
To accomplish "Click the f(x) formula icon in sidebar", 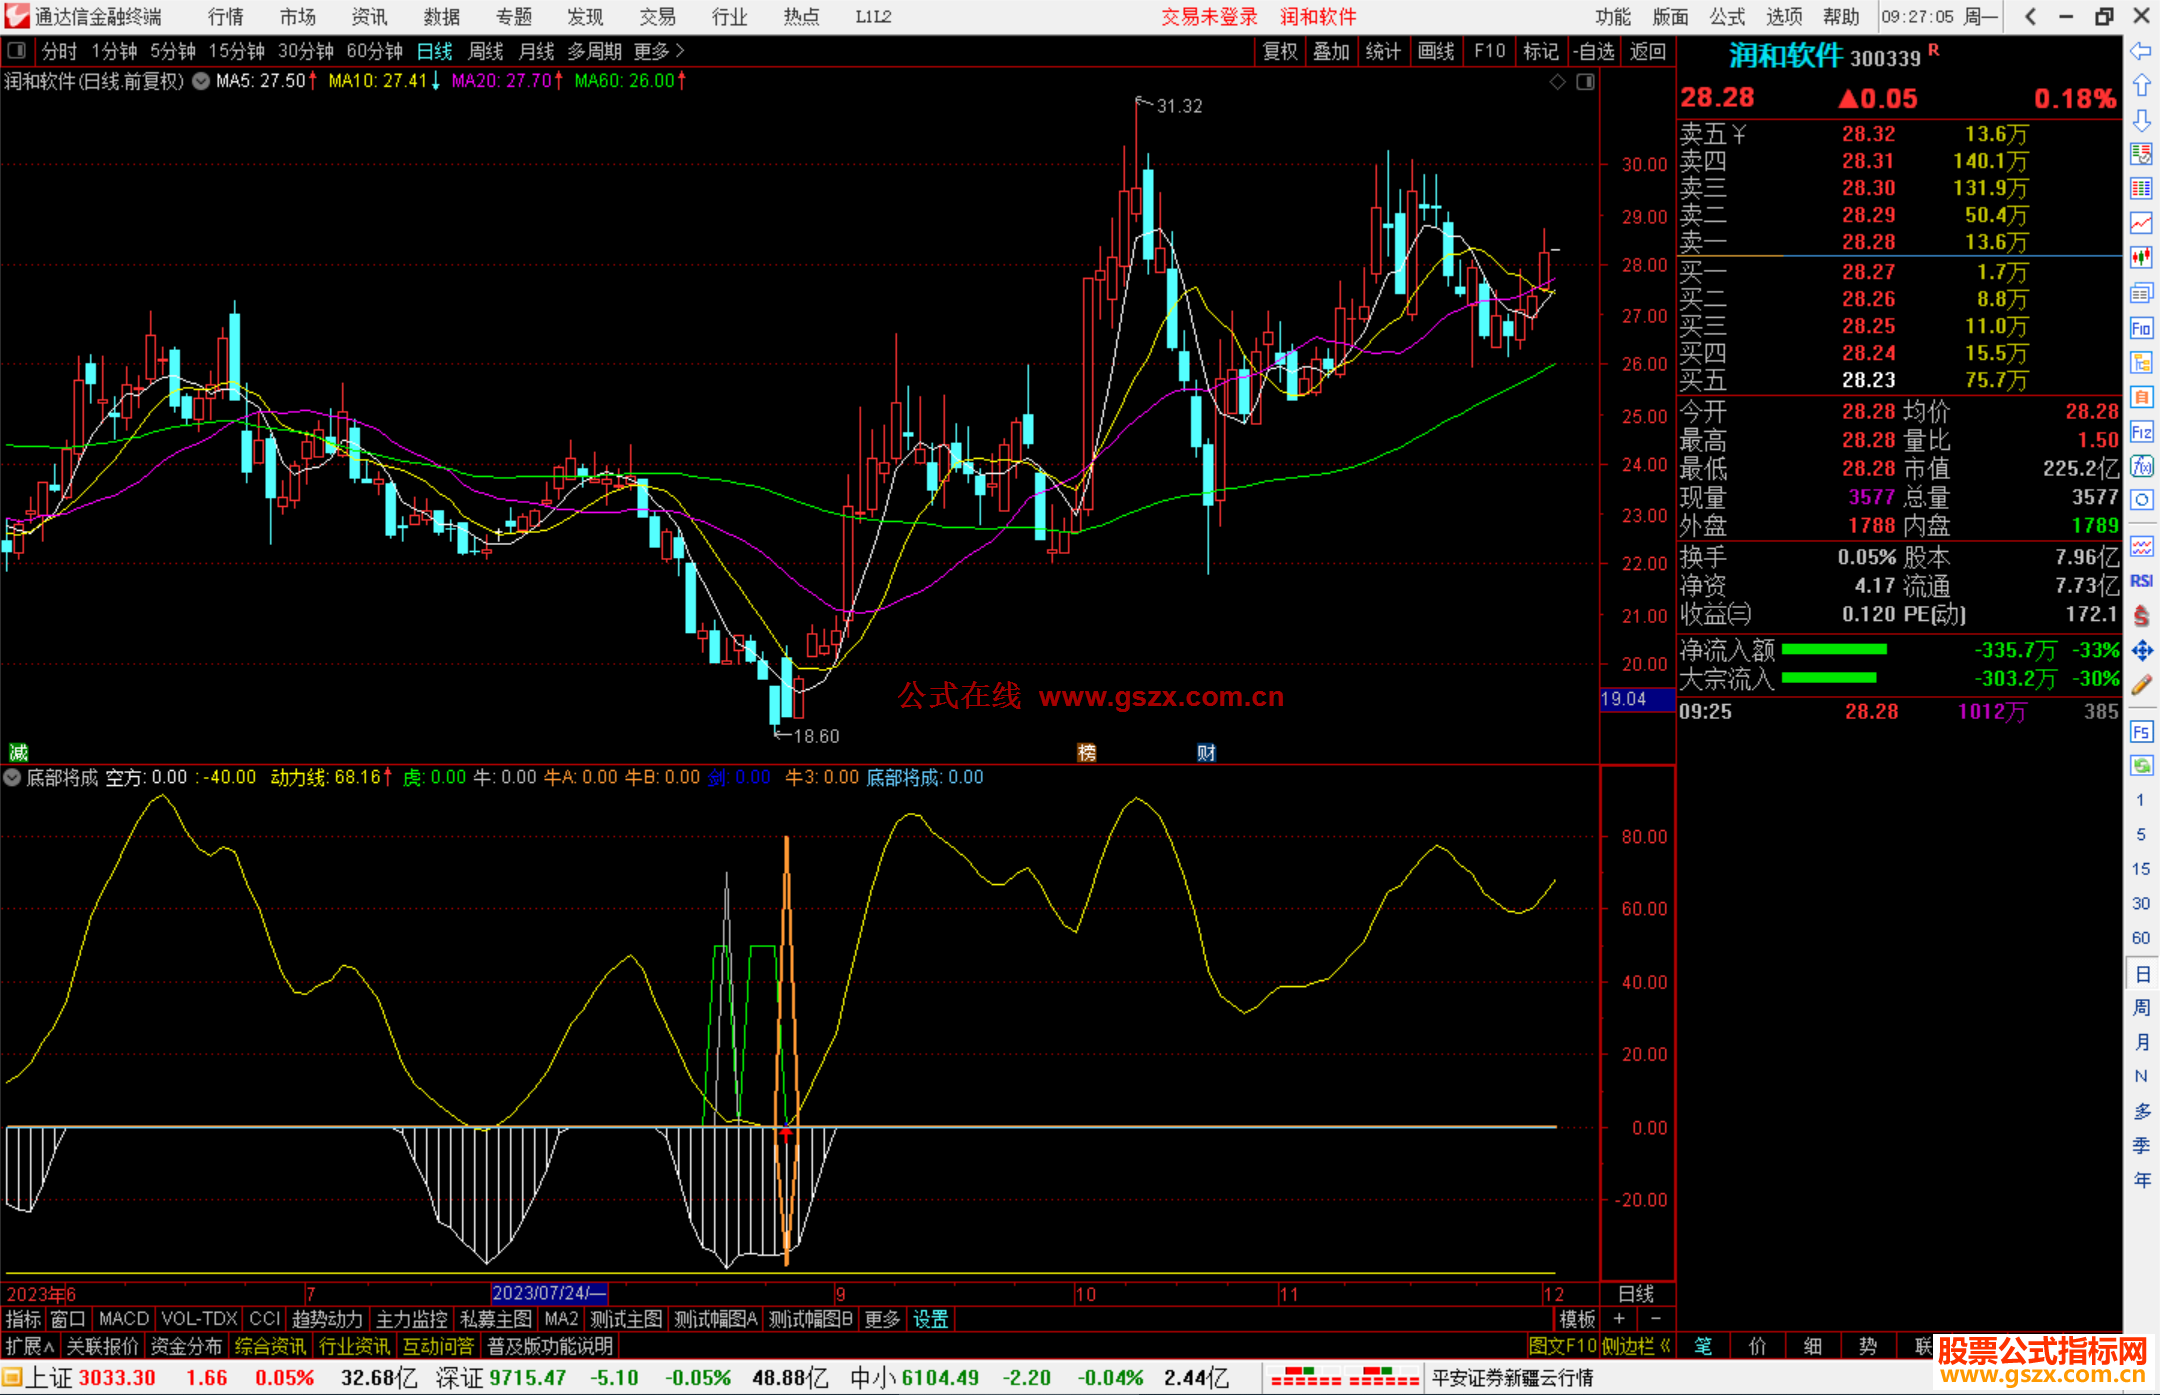I will pos(2141,466).
